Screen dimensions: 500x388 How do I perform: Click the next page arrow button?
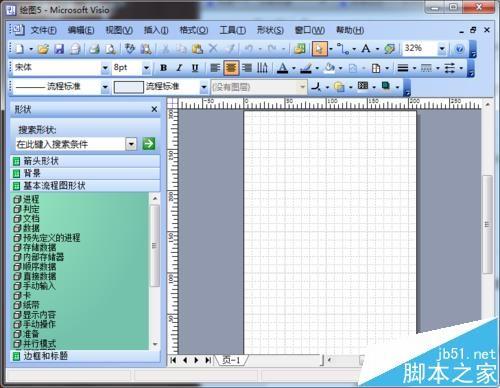[196, 360]
